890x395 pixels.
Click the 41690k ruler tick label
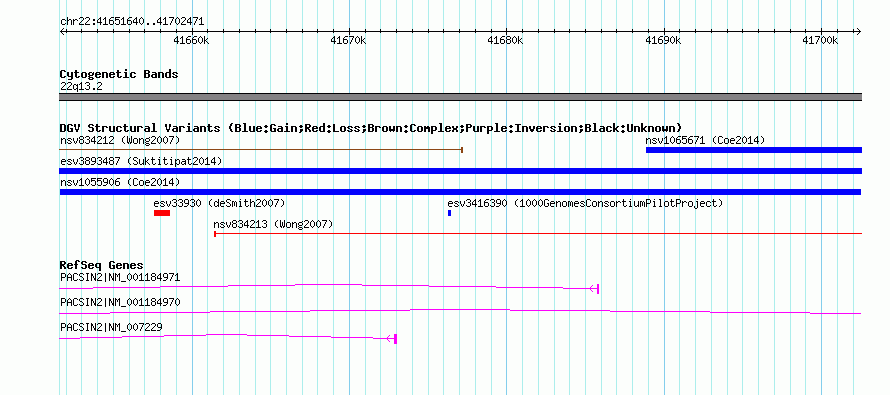pos(664,40)
